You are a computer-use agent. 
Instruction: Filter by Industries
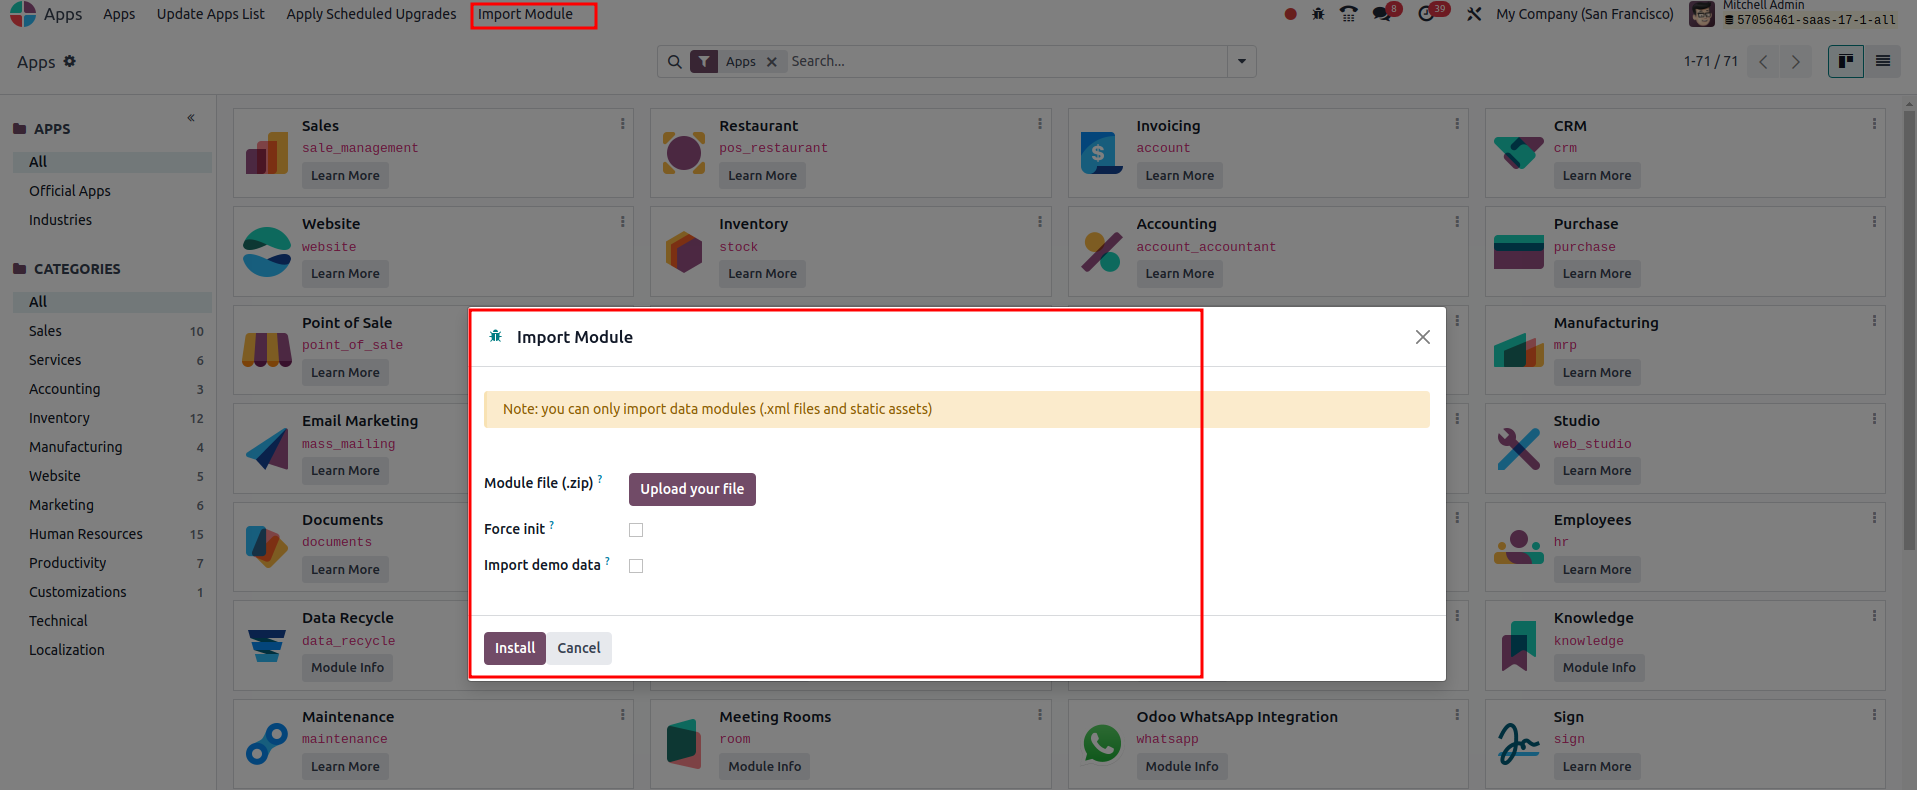60,220
